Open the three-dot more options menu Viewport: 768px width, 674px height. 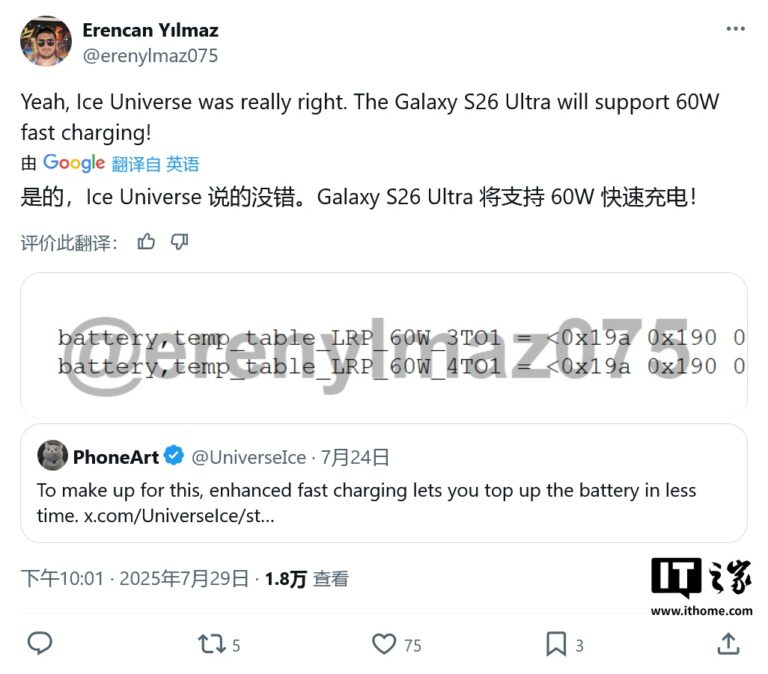735,29
